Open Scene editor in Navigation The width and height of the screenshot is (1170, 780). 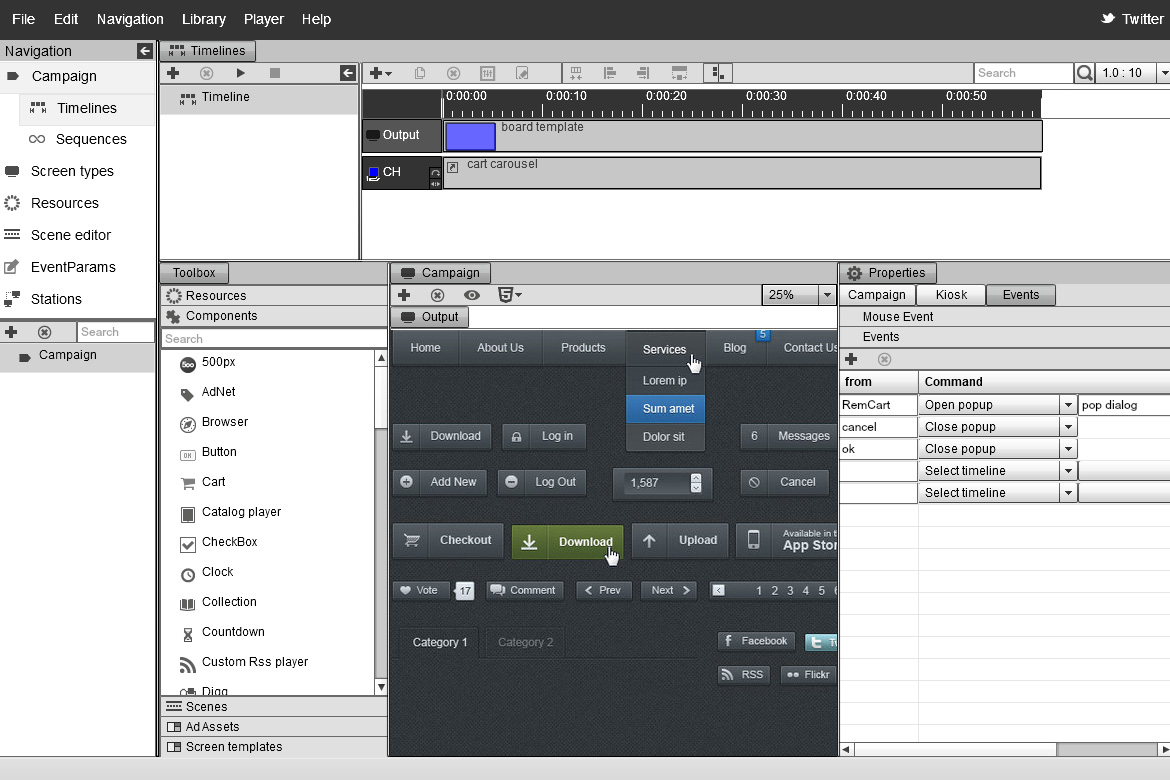(71, 235)
